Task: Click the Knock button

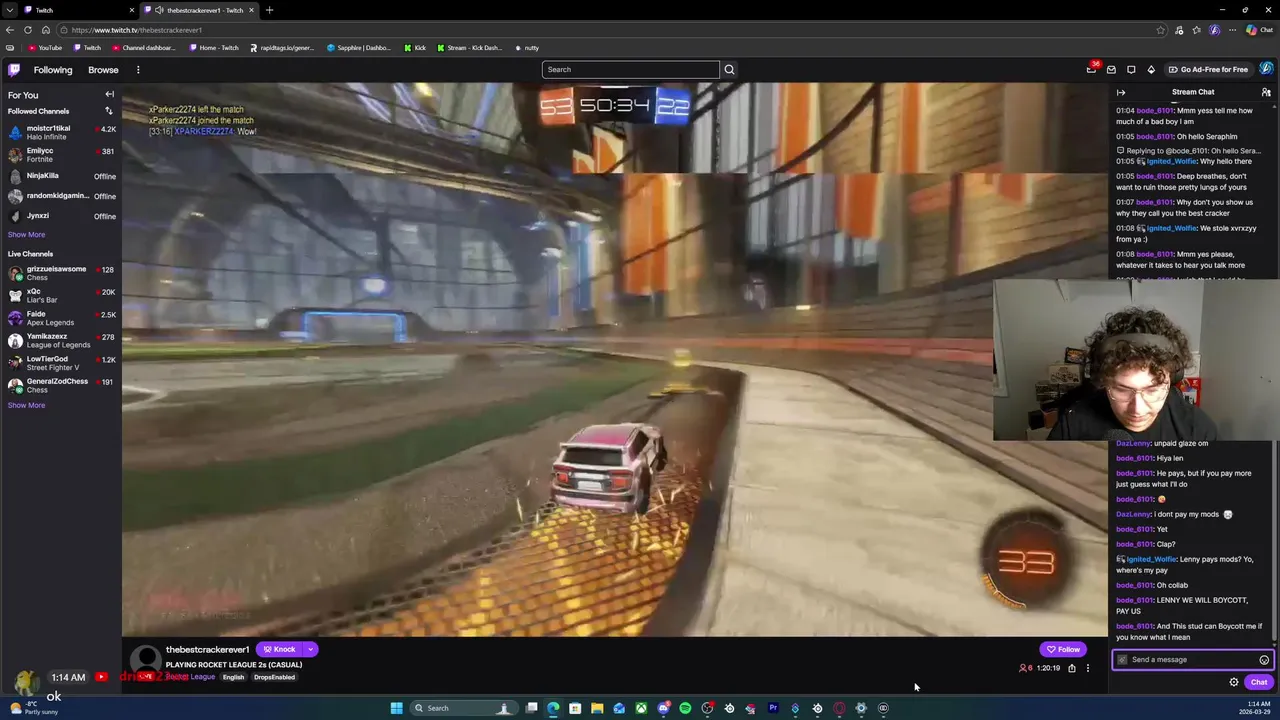Action: (x=279, y=650)
